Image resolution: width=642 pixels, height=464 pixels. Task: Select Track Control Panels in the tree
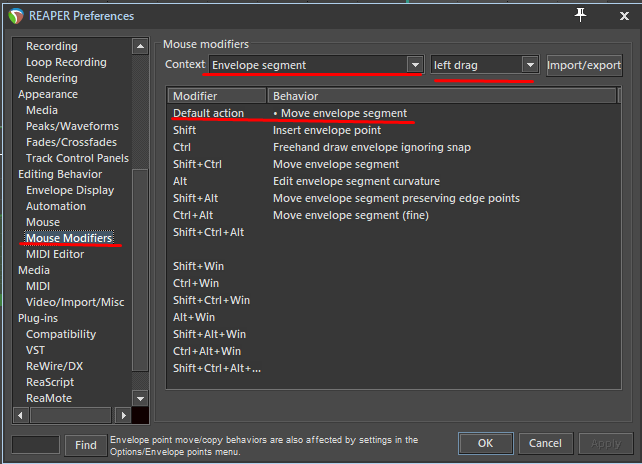tap(77, 158)
